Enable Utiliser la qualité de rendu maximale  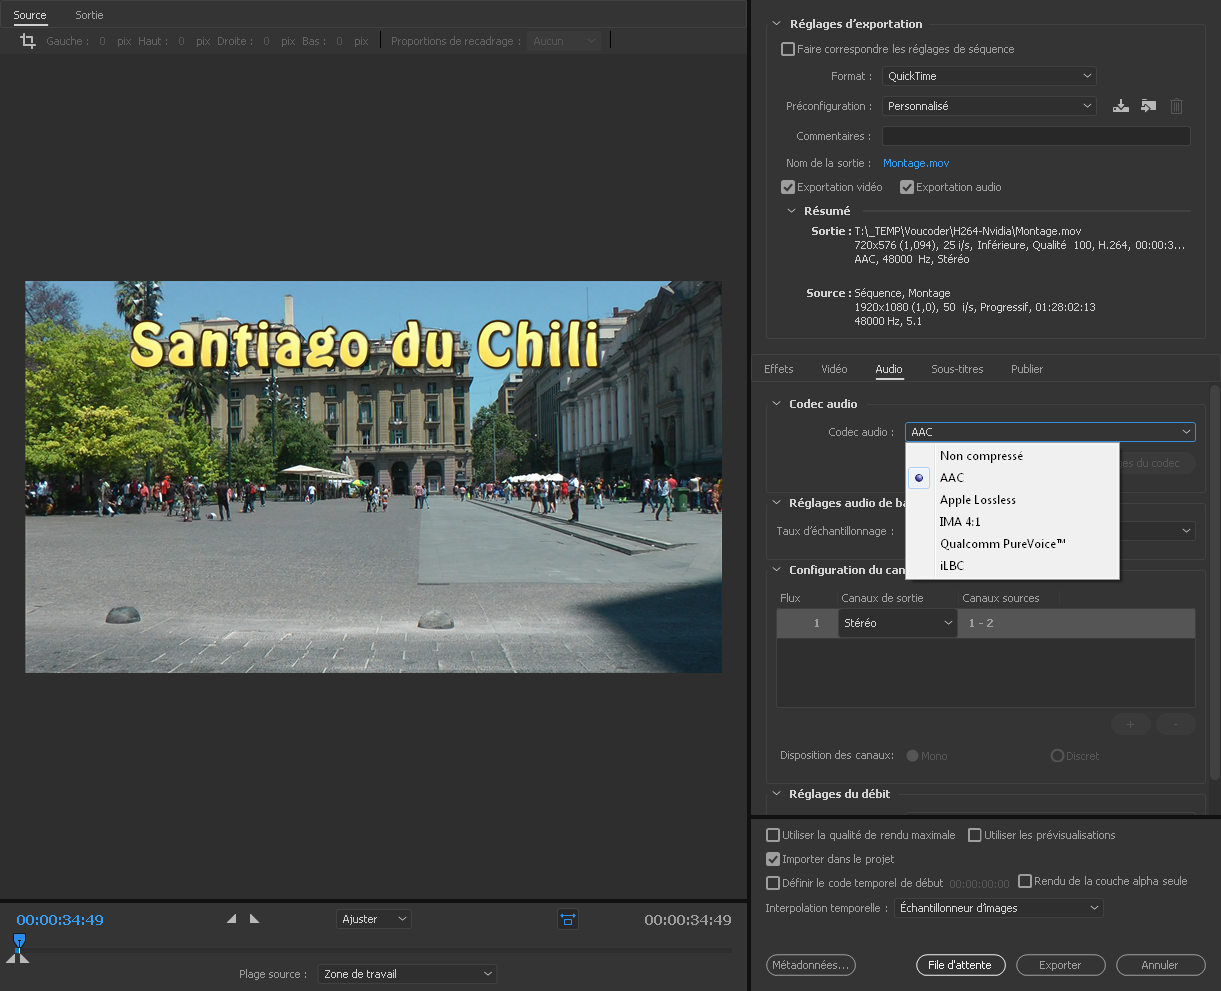[773, 835]
